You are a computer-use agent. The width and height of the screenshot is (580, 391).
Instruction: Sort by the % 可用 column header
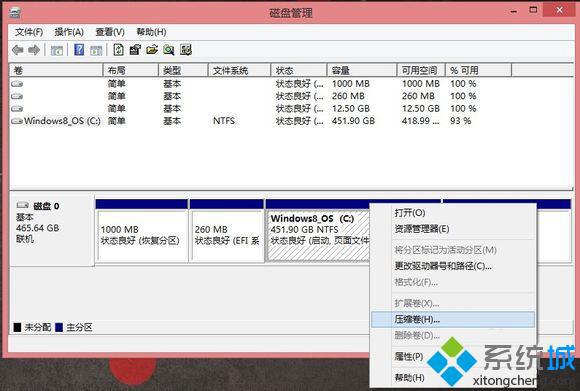point(479,70)
